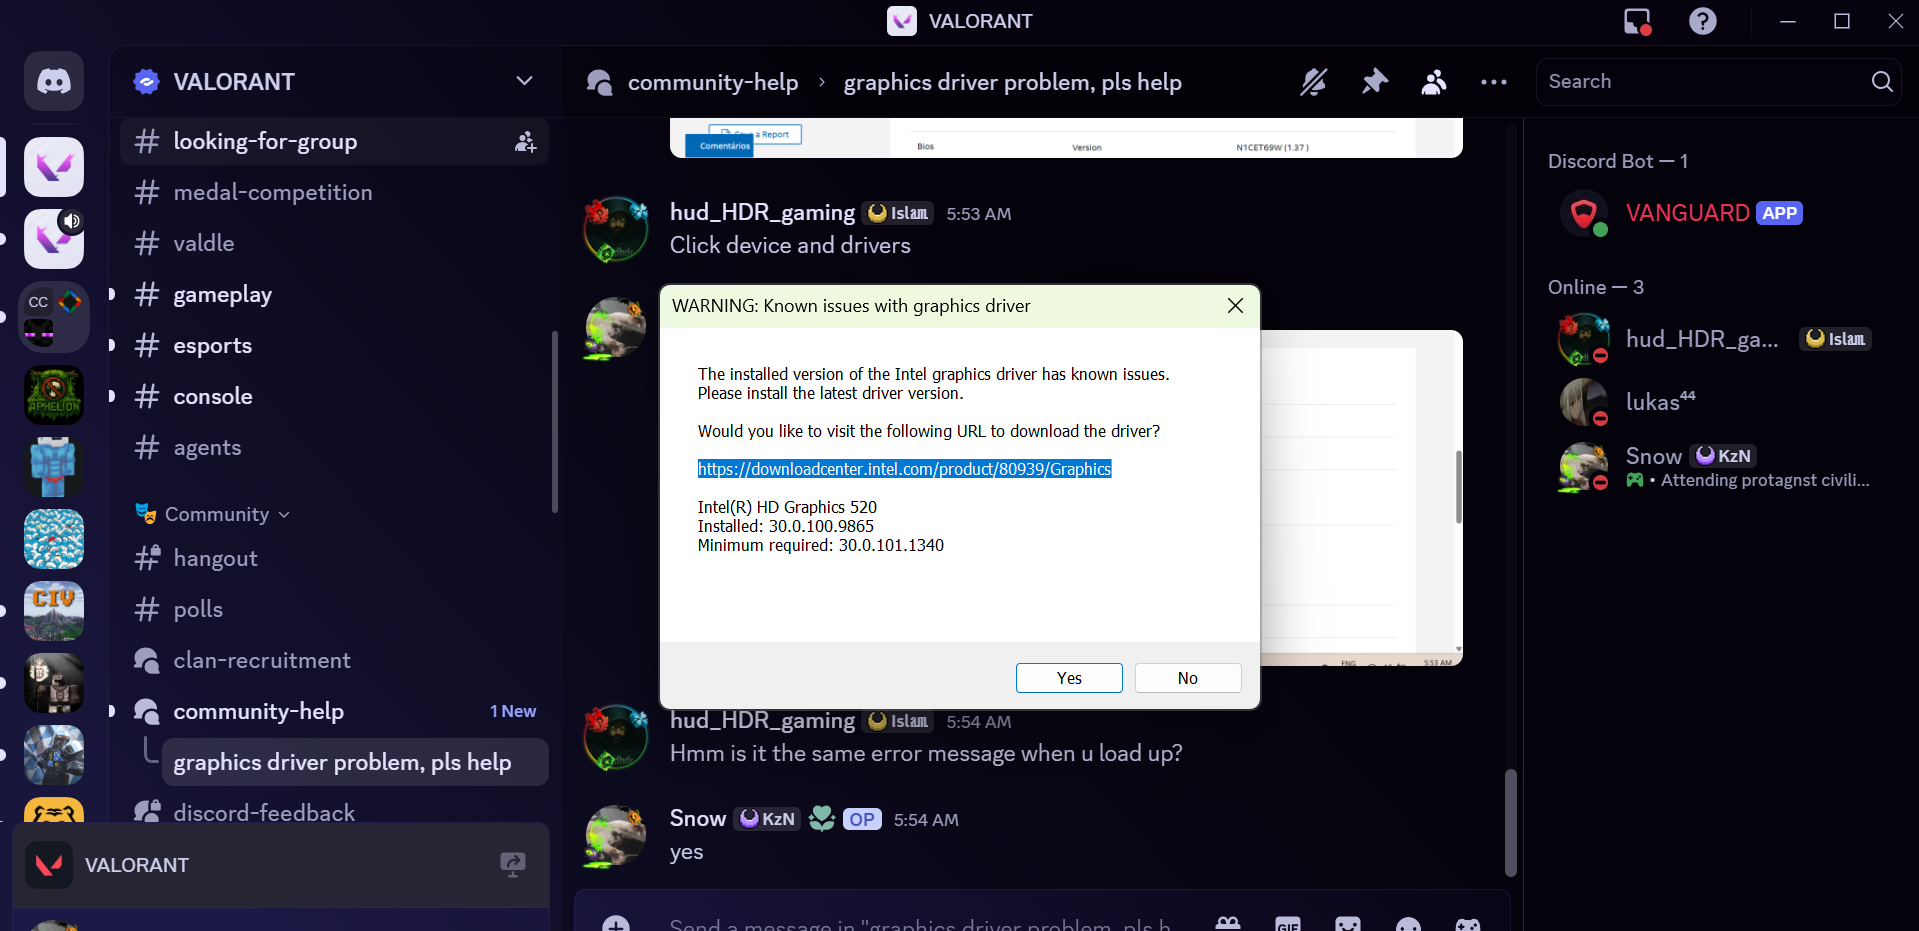Open the GIF picker icon

click(x=1288, y=925)
